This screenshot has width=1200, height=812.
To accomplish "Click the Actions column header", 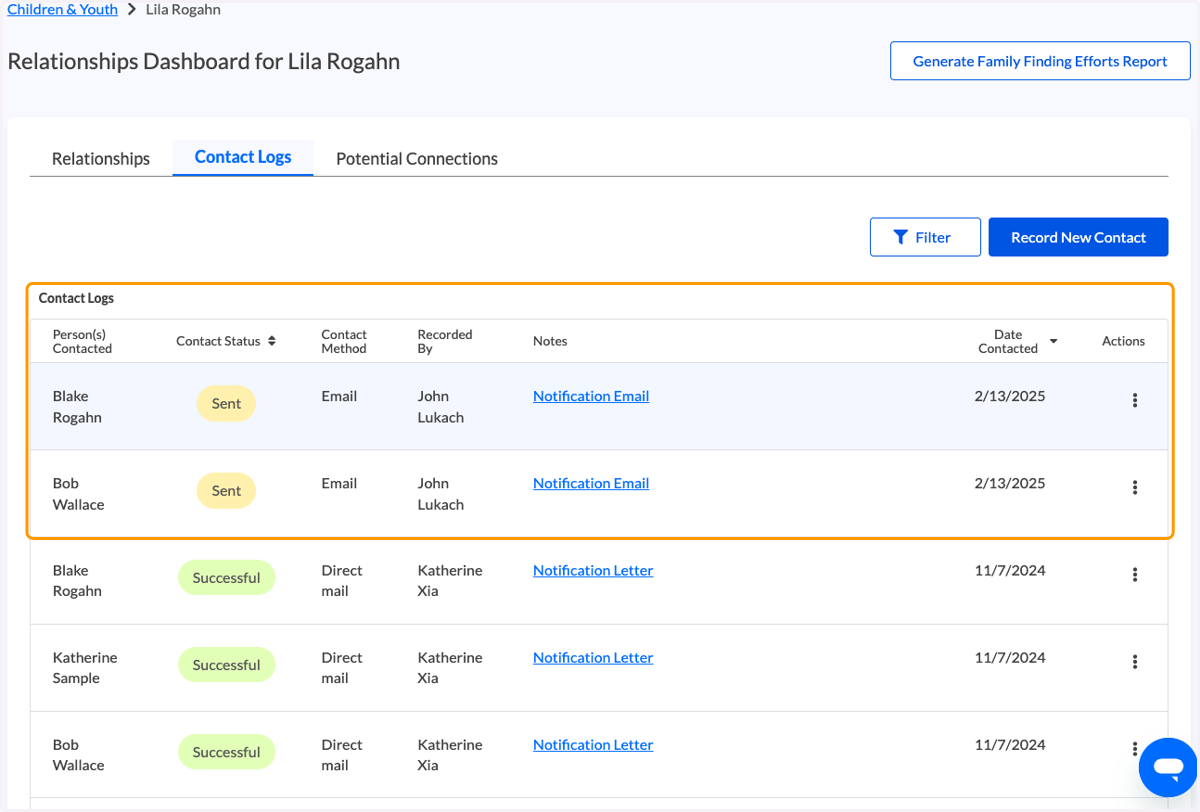I will click(1123, 341).
